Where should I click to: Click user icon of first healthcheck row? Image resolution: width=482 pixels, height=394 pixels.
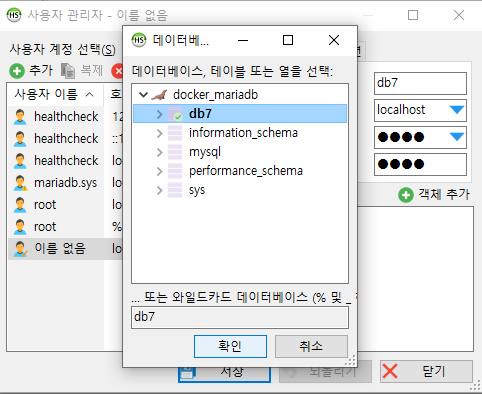(x=20, y=117)
